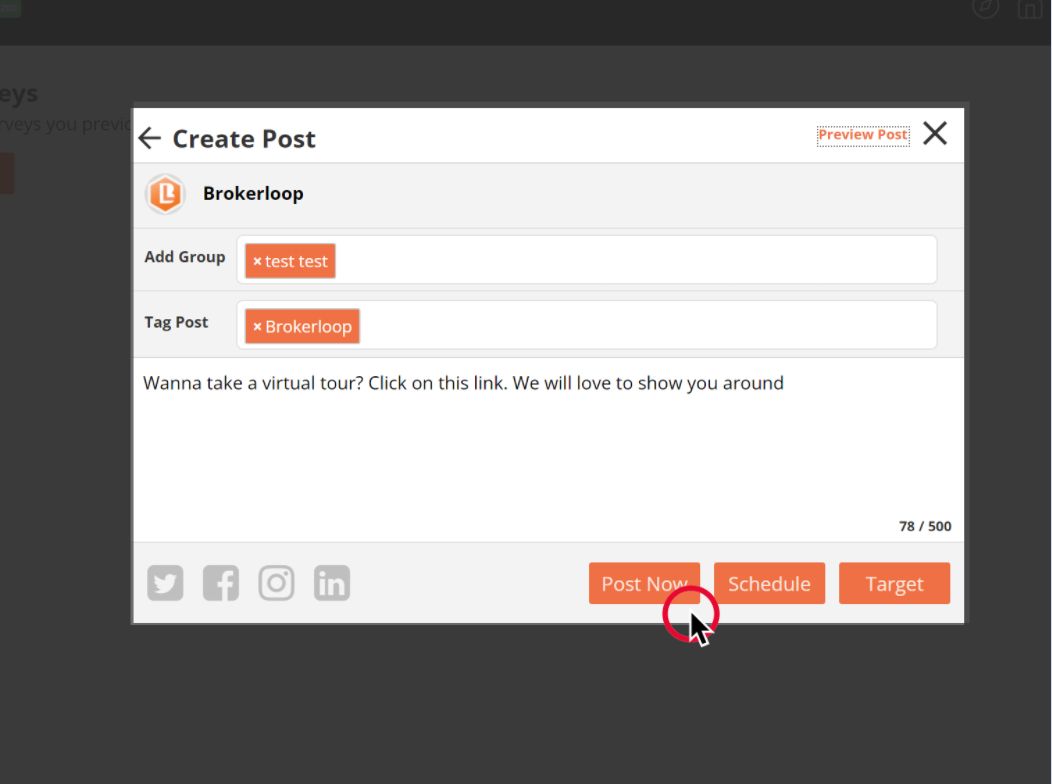Click the Brokerloop account name
The image size is (1052, 784).
click(253, 194)
